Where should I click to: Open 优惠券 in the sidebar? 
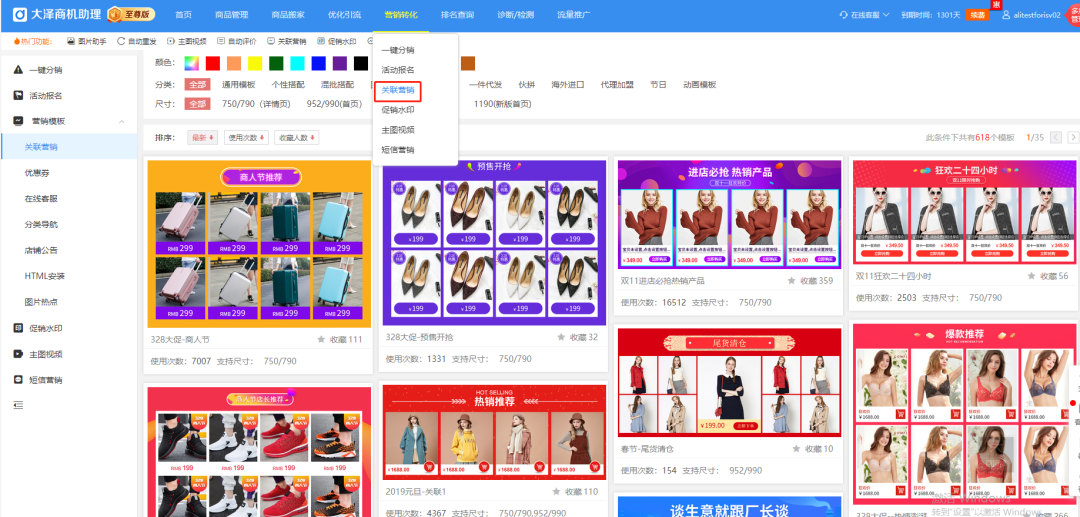[x=37, y=173]
